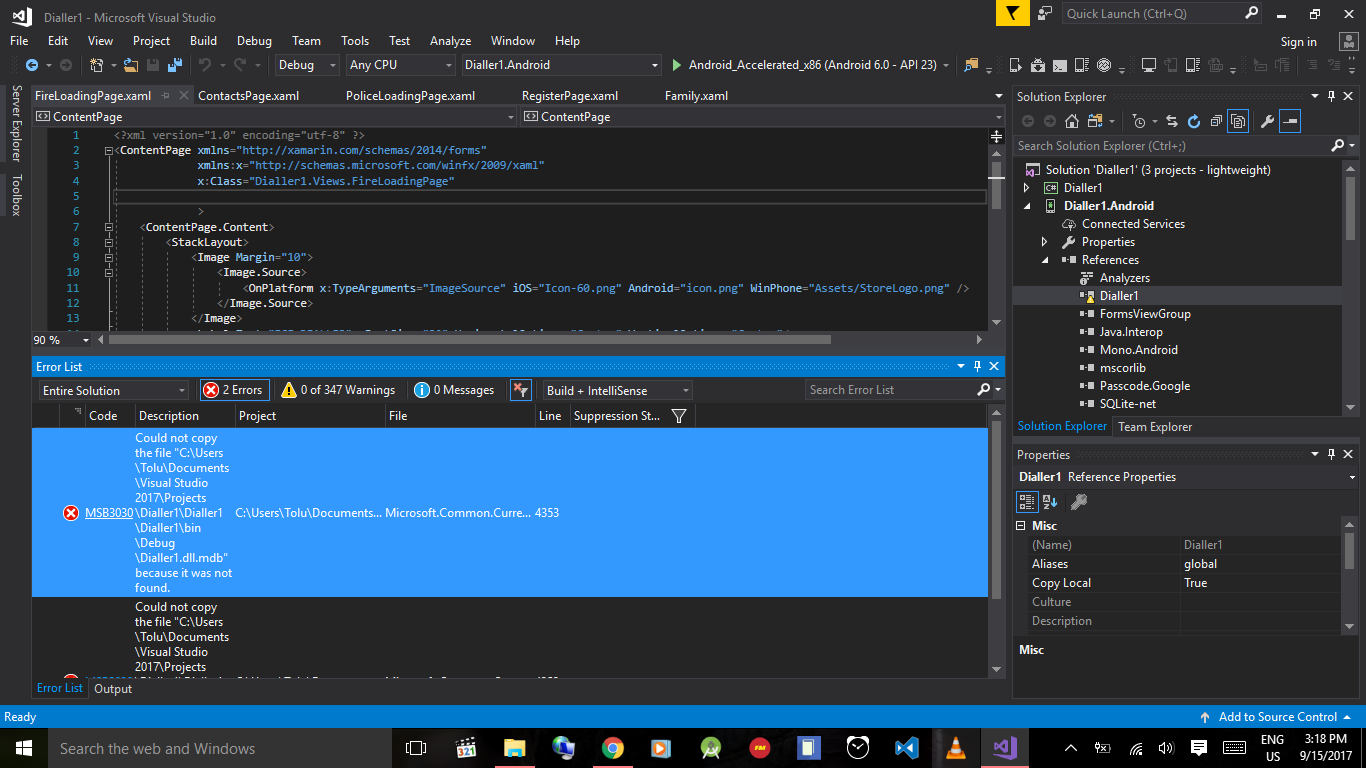Toggle the 0 of 347 Warnings filter

pos(338,390)
